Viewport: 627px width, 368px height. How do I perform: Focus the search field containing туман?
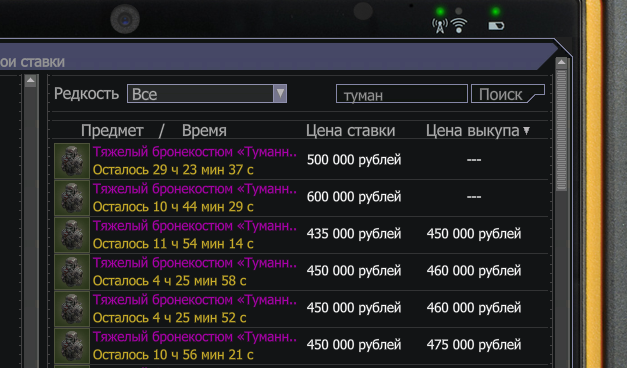(401, 94)
